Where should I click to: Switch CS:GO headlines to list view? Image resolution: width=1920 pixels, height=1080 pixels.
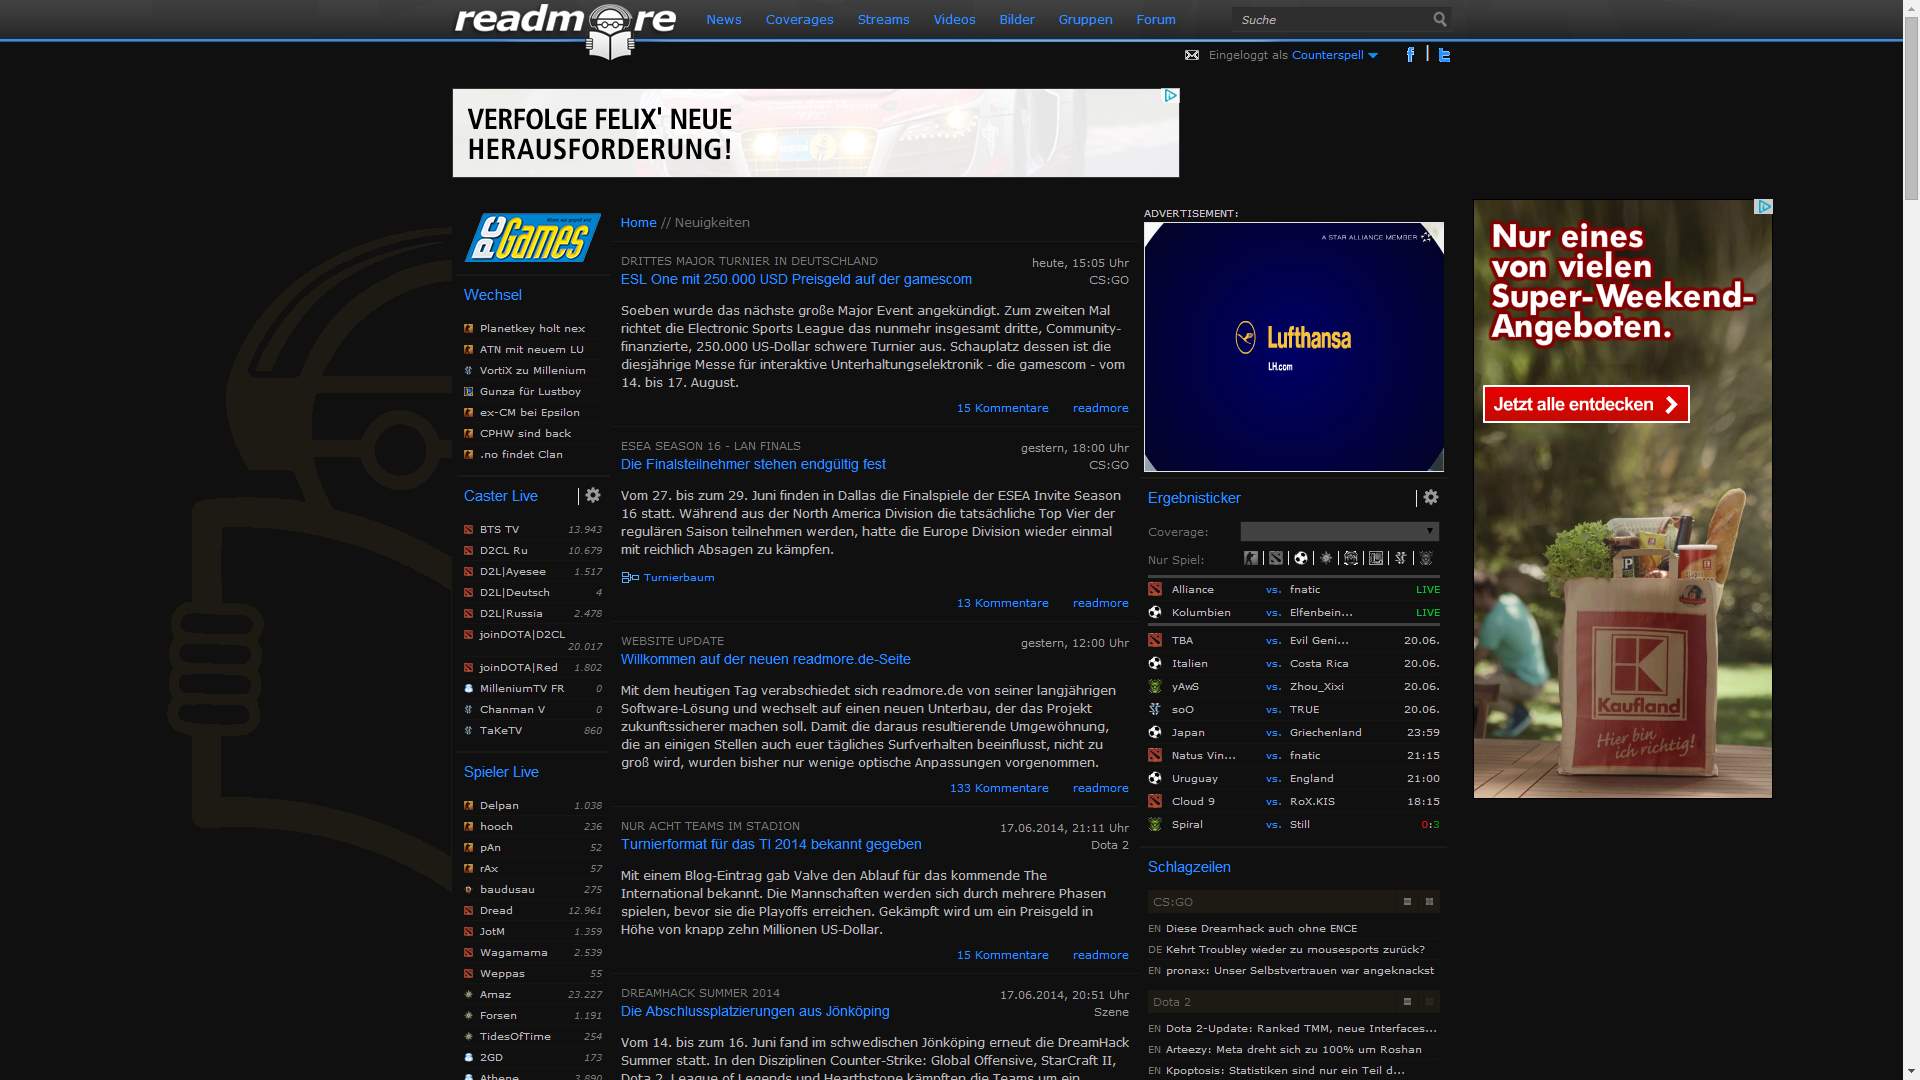1407,902
